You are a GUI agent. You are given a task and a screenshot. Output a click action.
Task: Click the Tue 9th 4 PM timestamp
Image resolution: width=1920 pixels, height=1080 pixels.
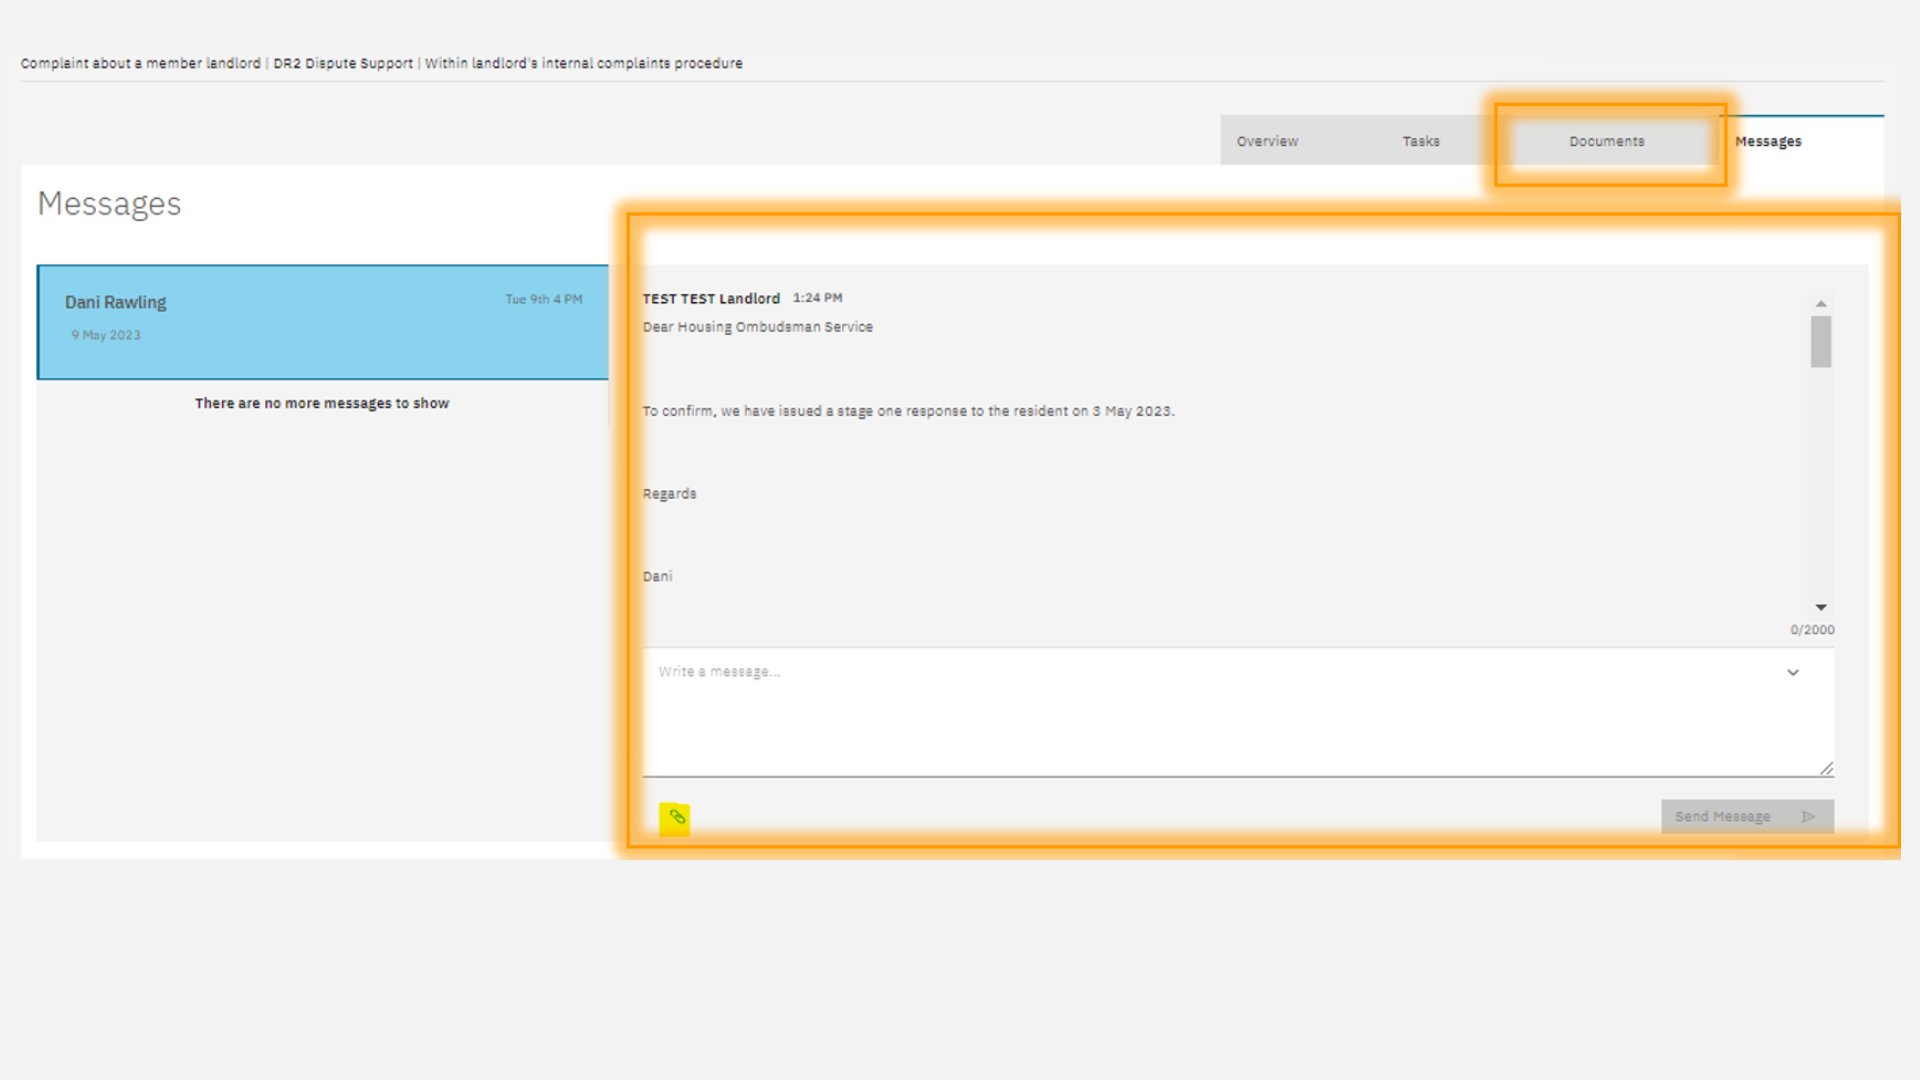pos(543,299)
